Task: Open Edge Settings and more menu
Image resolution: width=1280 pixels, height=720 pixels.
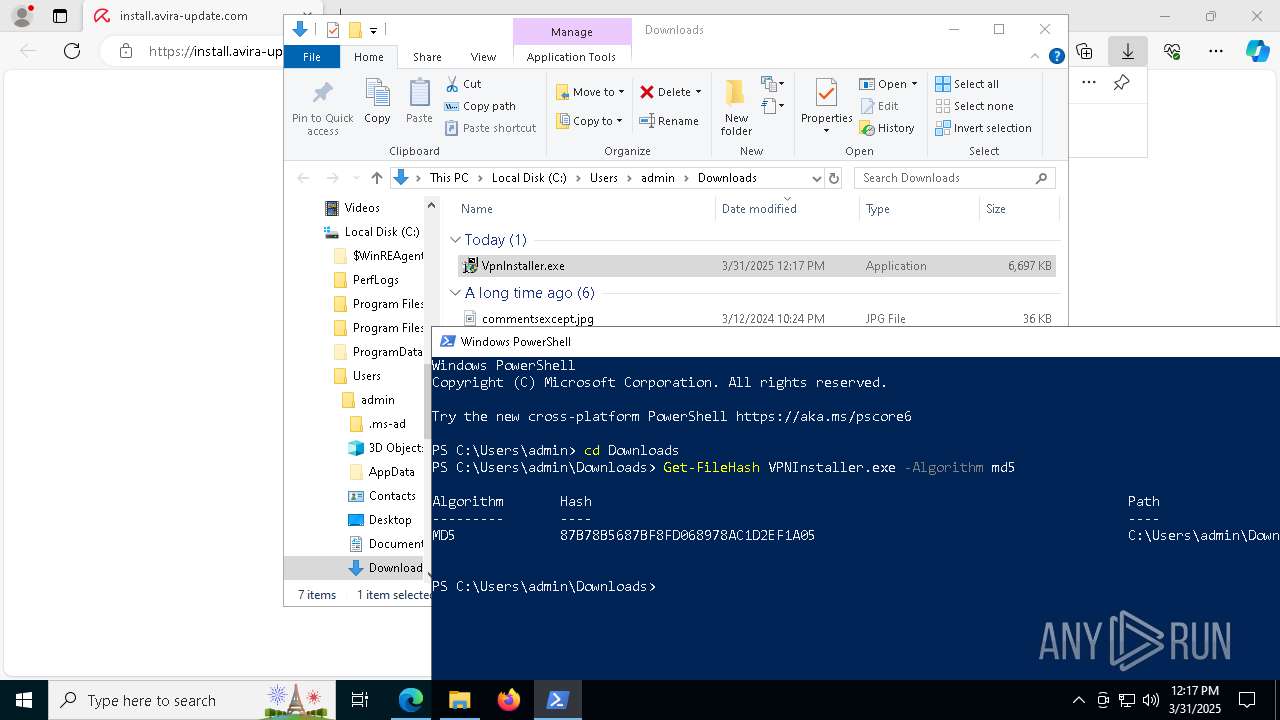Action: click(x=1216, y=51)
